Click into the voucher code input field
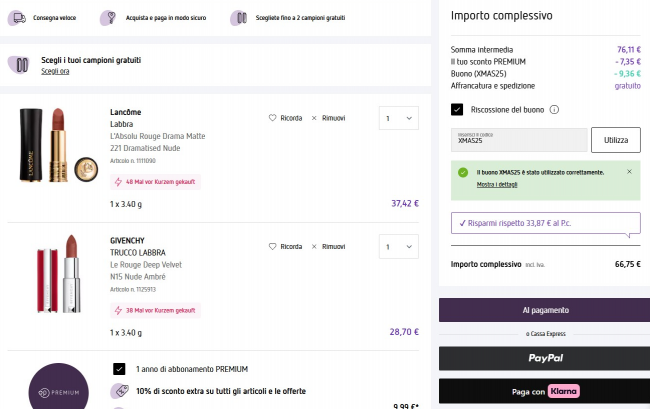 click(x=518, y=139)
